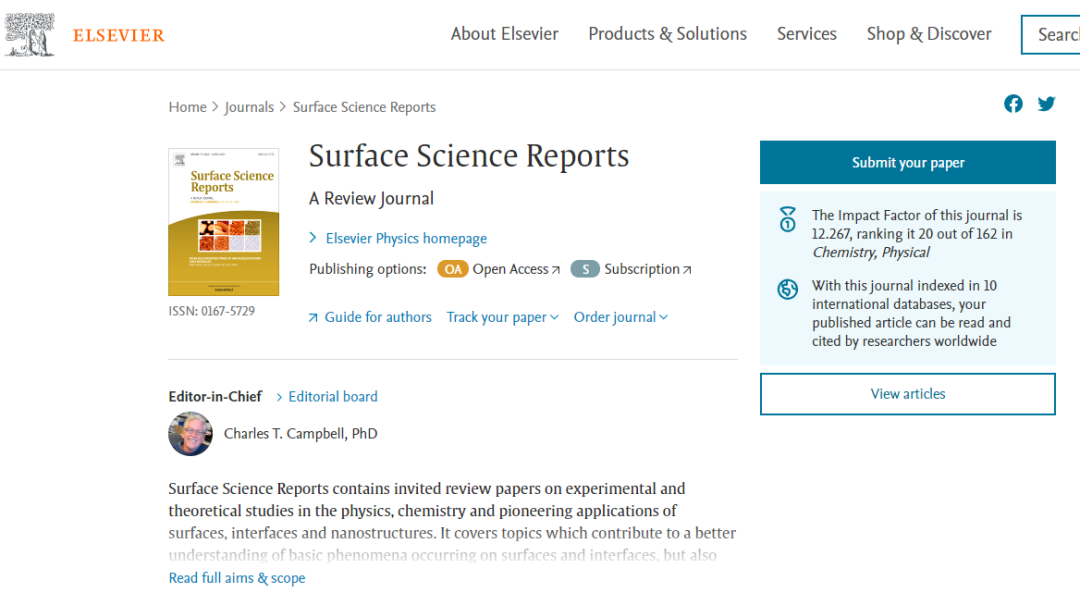
Task: Open the Products & Solutions menu
Action: pyautogui.click(x=667, y=34)
